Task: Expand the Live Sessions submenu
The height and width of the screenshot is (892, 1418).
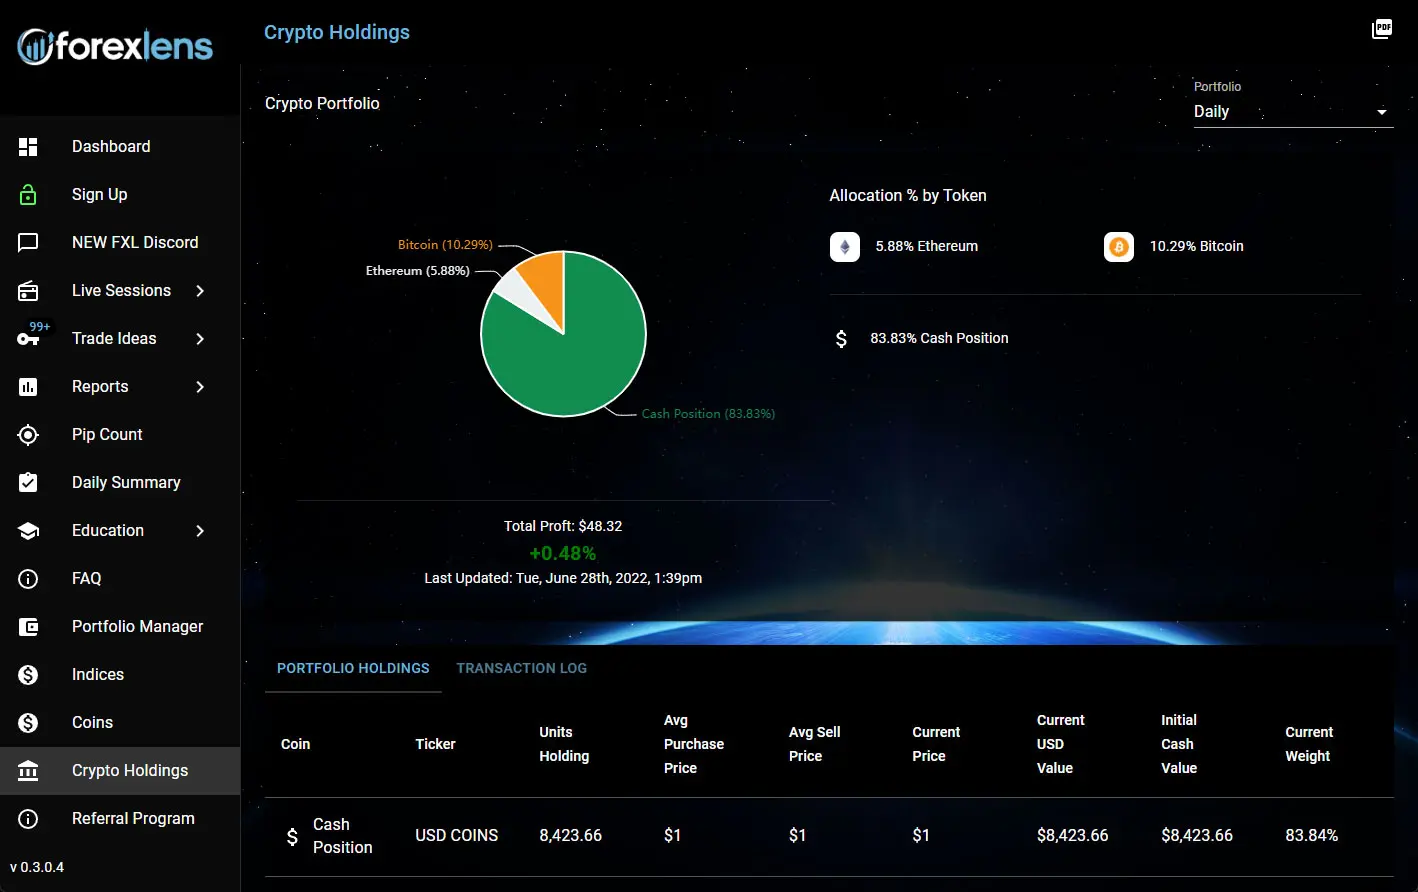Action: 200,291
